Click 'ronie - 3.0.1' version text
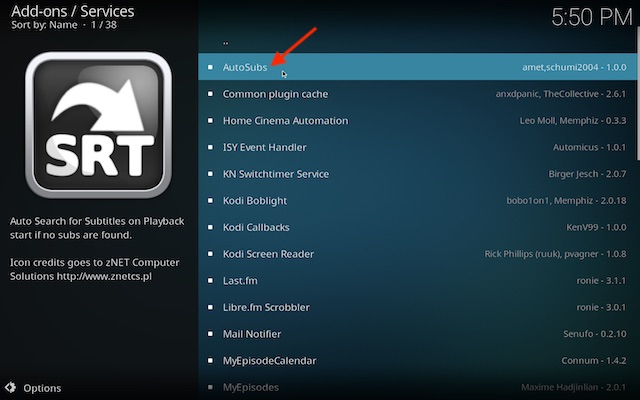This screenshot has height=400, width=640. [x=601, y=307]
